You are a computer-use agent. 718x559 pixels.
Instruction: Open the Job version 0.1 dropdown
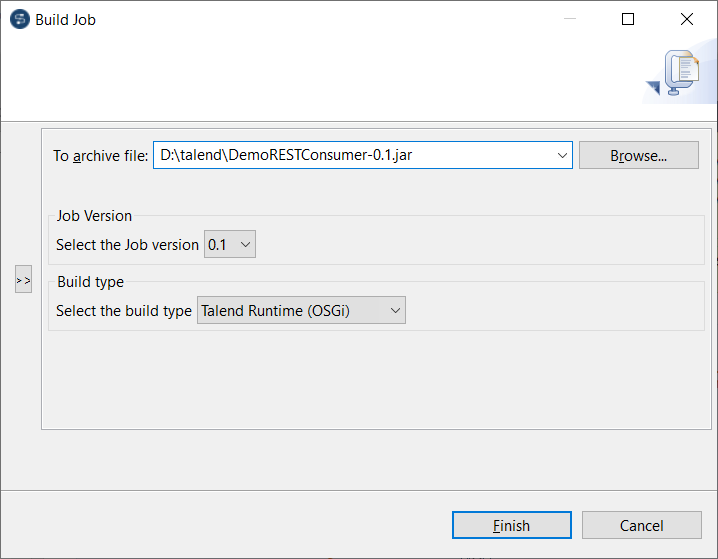pos(230,244)
